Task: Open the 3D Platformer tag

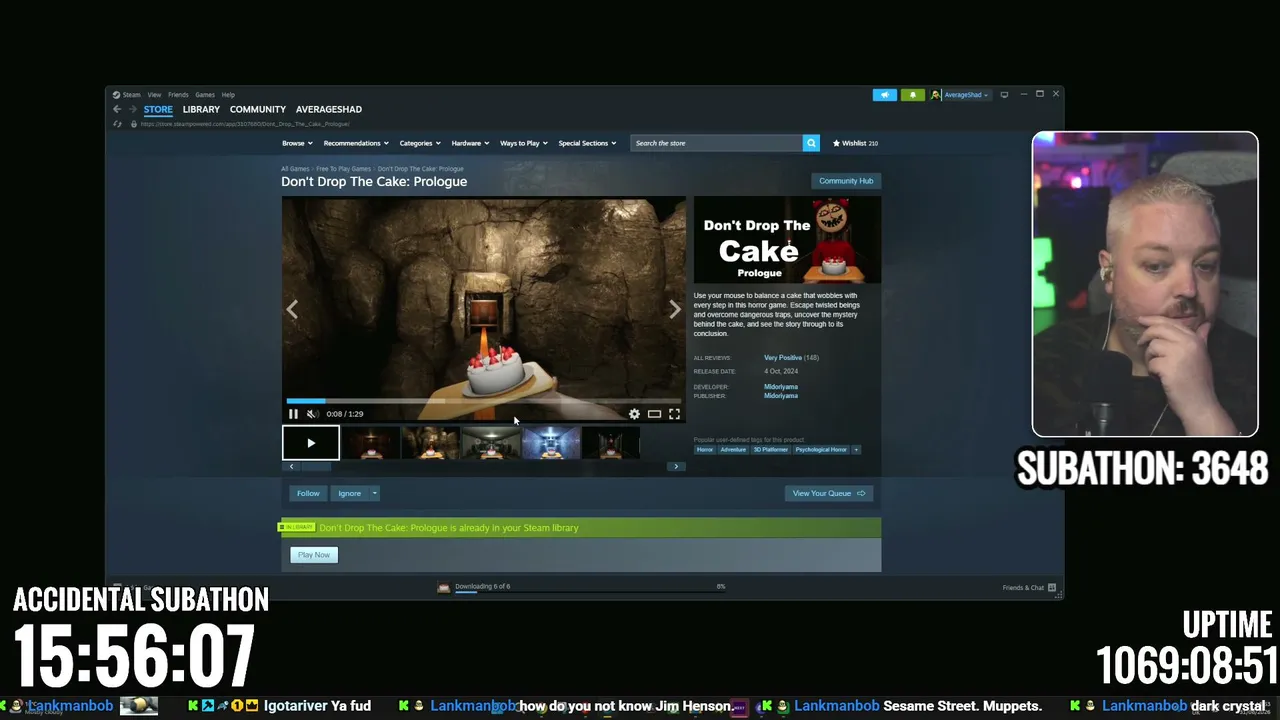Action: pyautogui.click(x=771, y=449)
